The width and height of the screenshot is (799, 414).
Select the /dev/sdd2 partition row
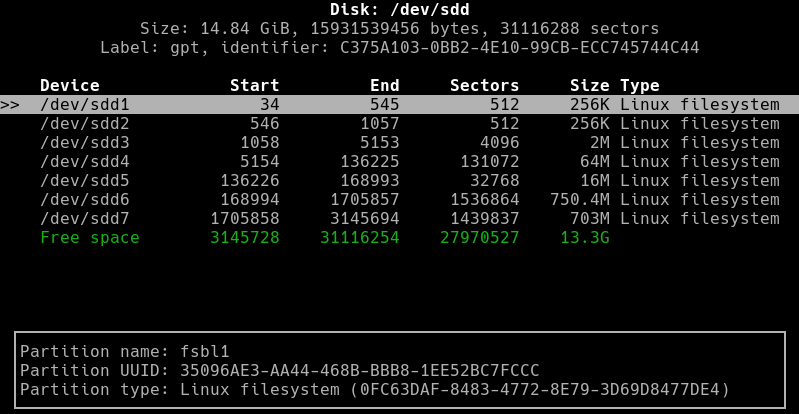click(410, 124)
